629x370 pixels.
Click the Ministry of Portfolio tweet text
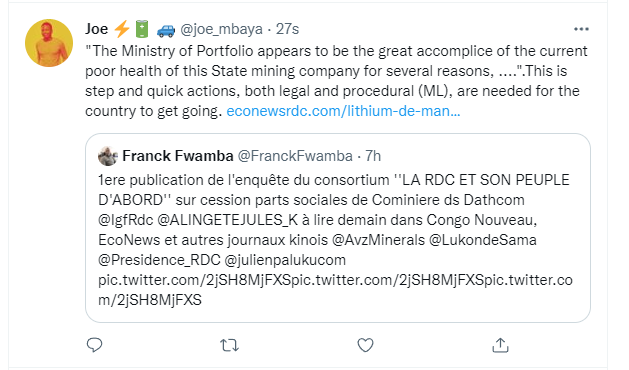tap(336, 81)
